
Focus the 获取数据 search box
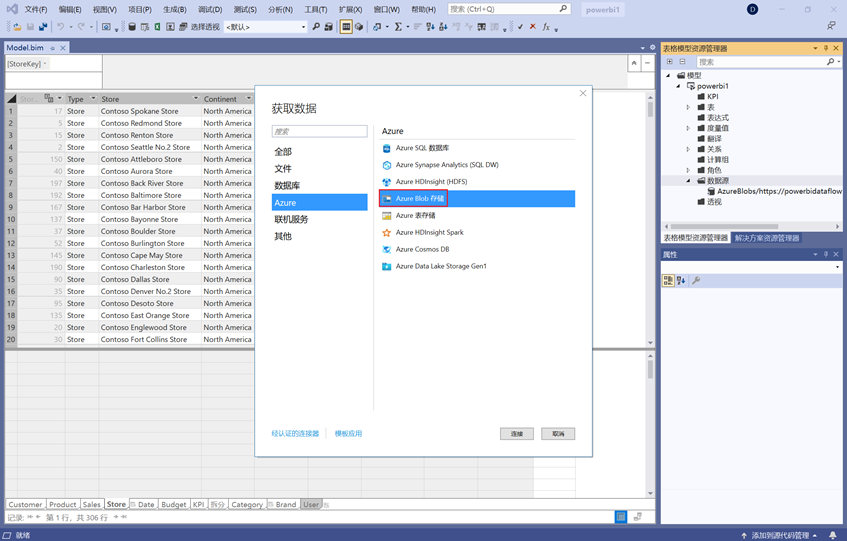(x=319, y=131)
